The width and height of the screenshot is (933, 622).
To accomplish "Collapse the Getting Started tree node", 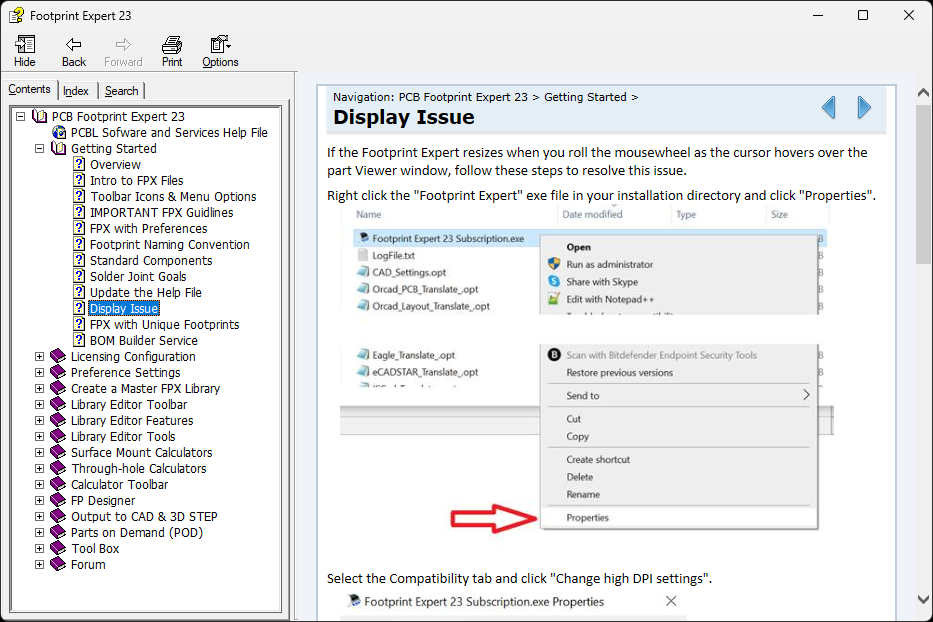I will coord(39,148).
